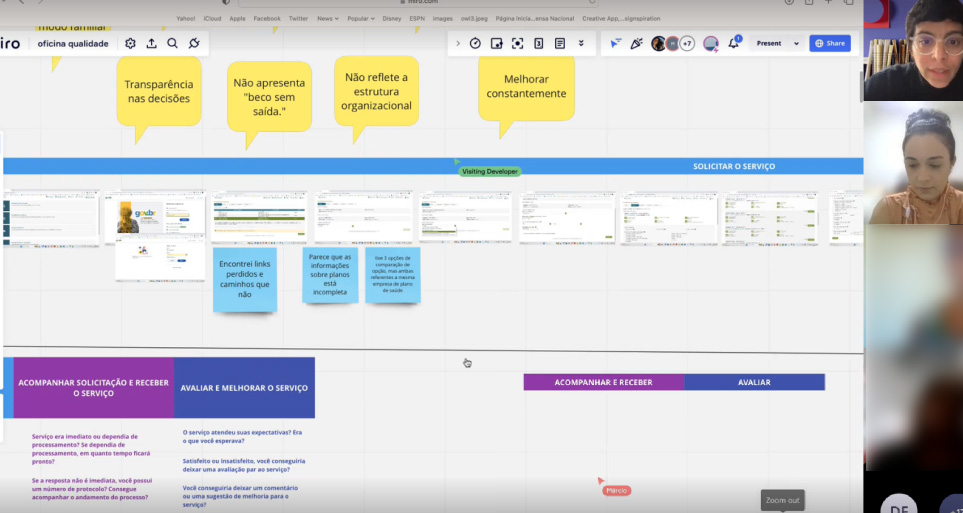This screenshot has height=513, width=963.
Task: Click the Share button
Action: pos(830,44)
